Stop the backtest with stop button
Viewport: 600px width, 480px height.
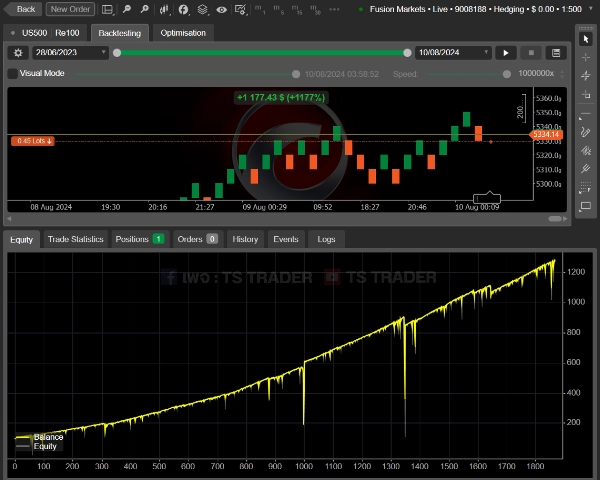coord(531,52)
